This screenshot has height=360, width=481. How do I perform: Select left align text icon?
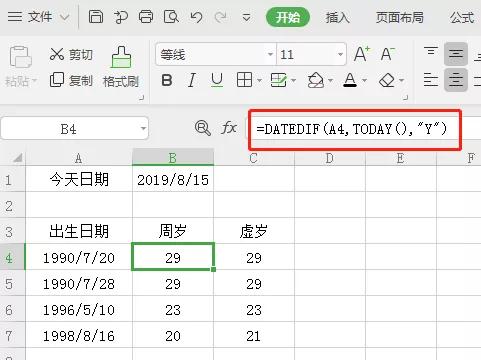[431, 80]
